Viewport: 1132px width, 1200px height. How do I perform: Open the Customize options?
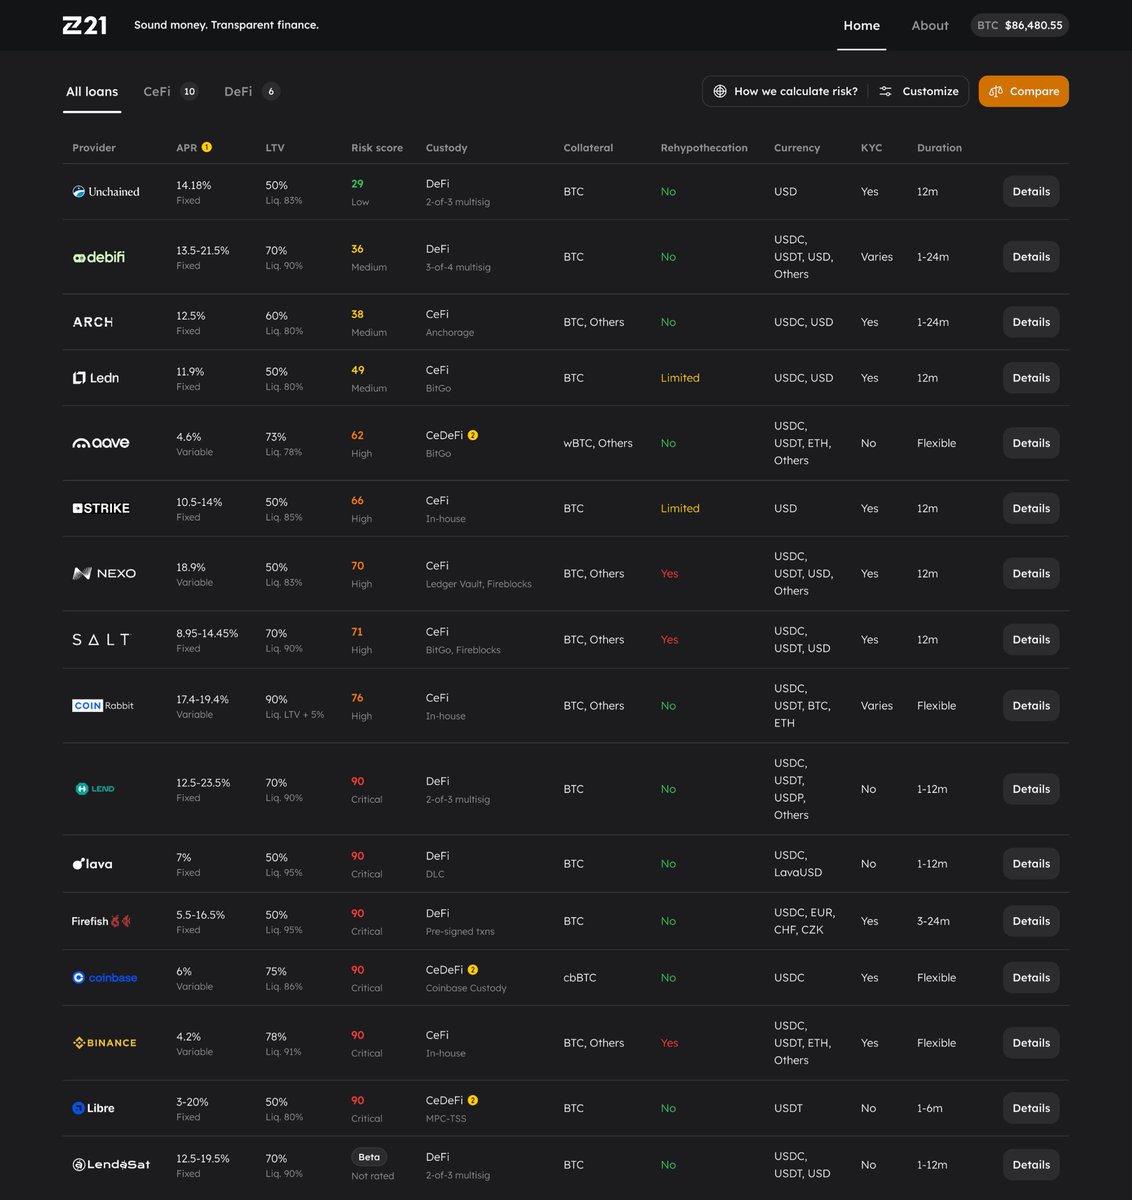[918, 91]
